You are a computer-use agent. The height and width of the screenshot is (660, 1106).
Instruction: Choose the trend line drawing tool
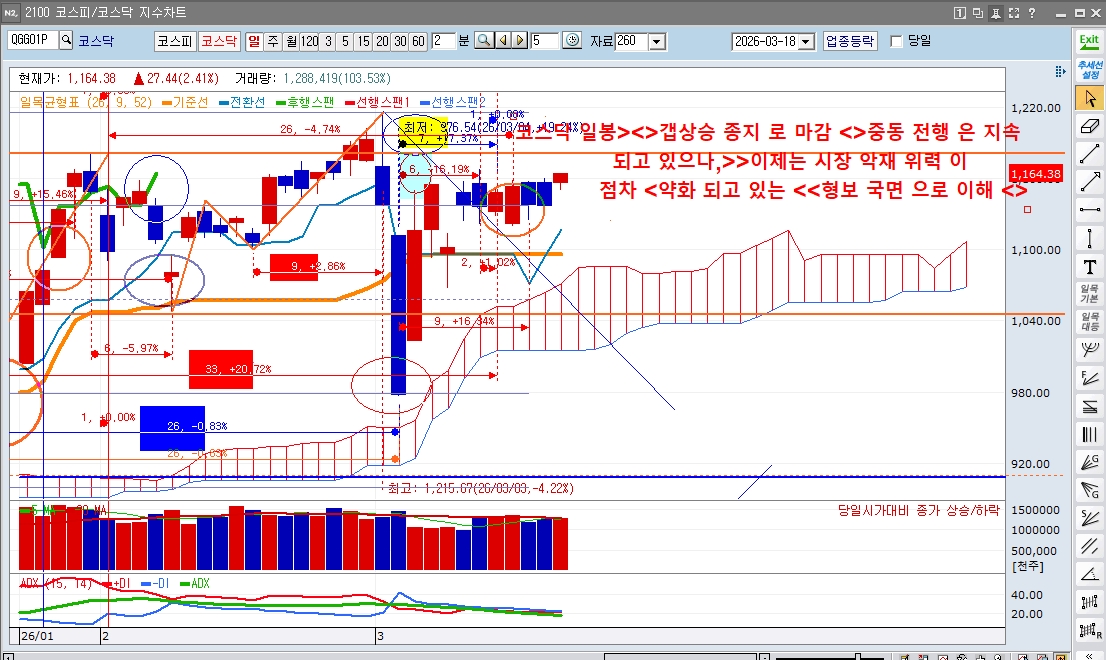coord(1089,154)
